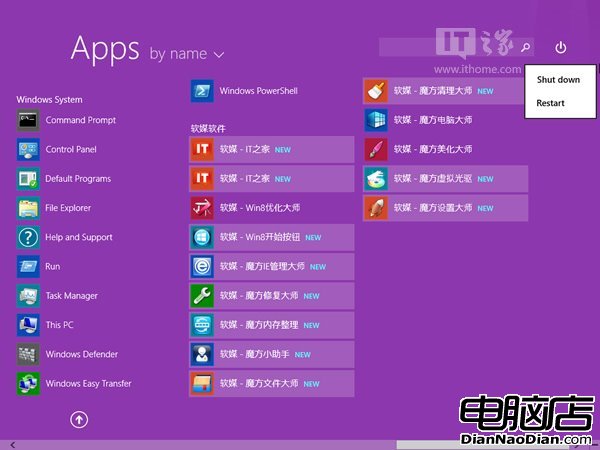
Task: Click the Run label
Action: pyautogui.click(x=53, y=267)
